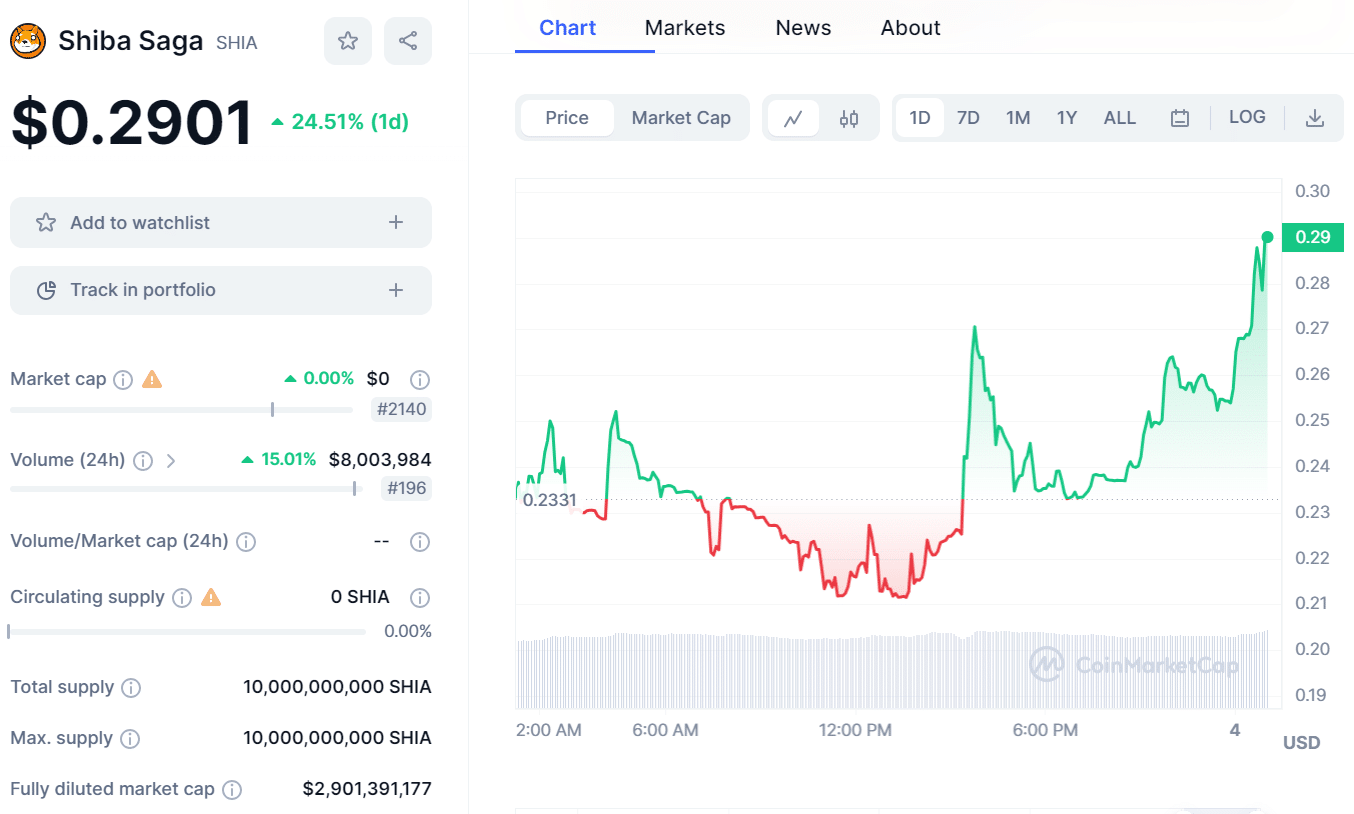Switch to candlestick chart view
Image resolution: width=1354 pixels, height=814 pixels.
point(849,118)
